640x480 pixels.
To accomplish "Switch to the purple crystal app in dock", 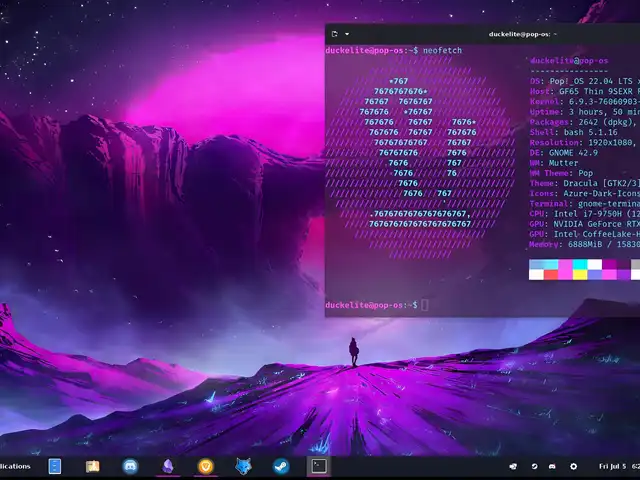I will click(x=168, y=466).
